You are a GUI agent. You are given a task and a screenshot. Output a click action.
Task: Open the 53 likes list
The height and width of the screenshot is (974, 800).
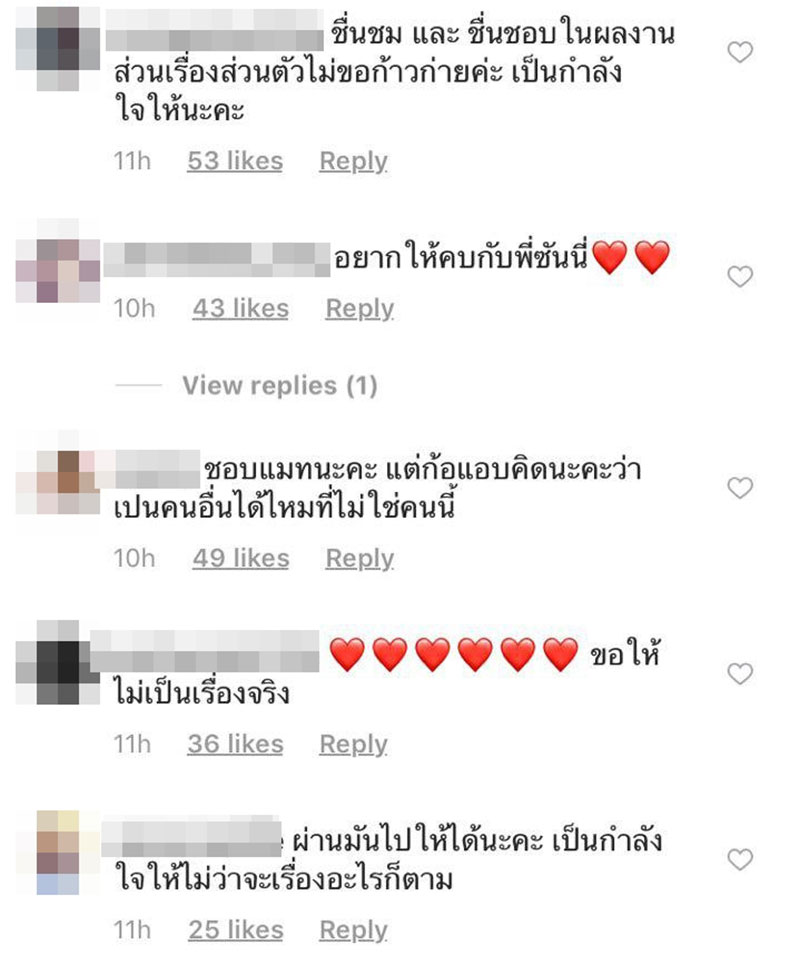click(235, 162)
